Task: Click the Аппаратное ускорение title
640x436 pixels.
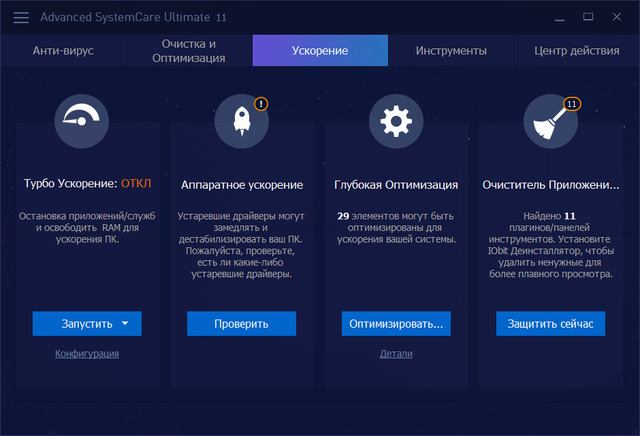Action: point(241,185)
